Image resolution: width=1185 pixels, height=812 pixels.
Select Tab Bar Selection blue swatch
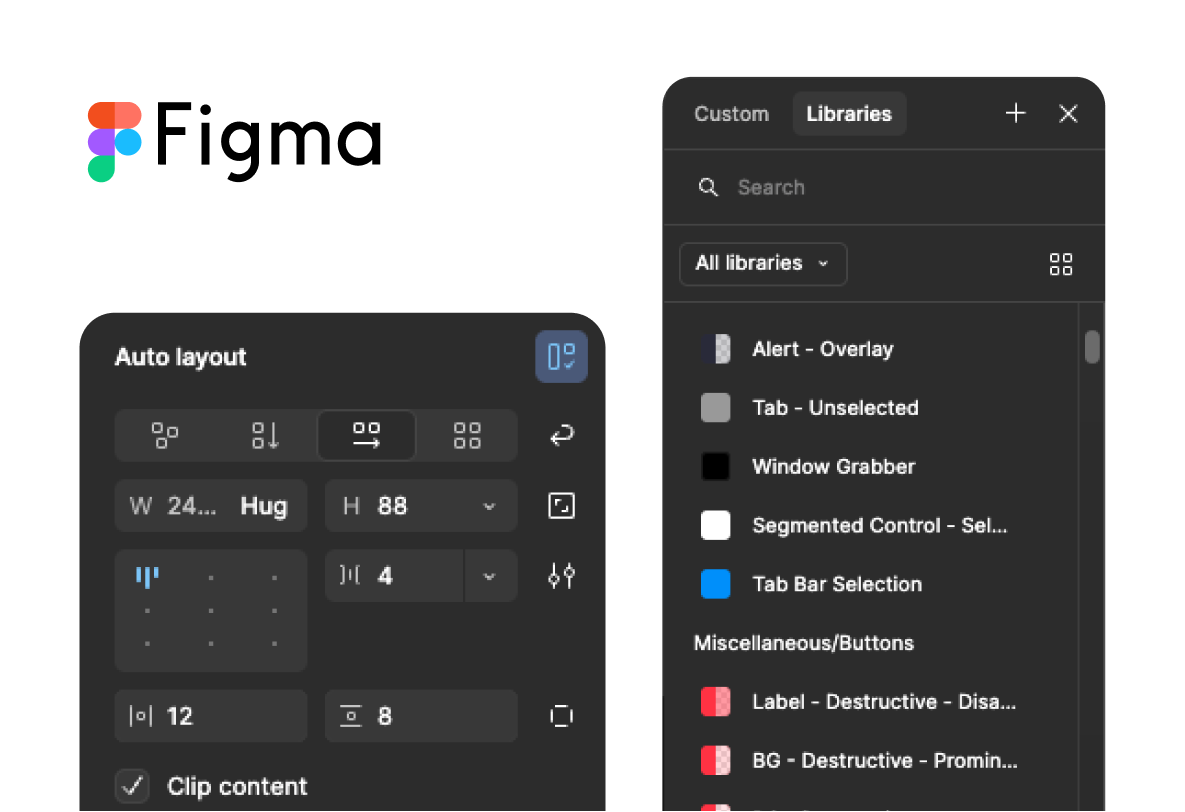coord(716,584)
